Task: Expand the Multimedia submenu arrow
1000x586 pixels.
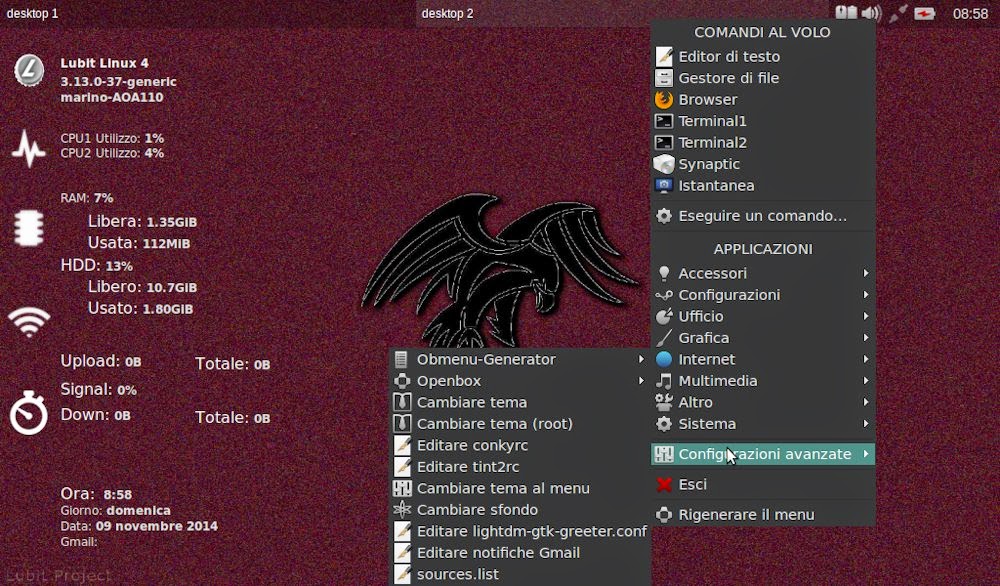Action: point(865,381)
